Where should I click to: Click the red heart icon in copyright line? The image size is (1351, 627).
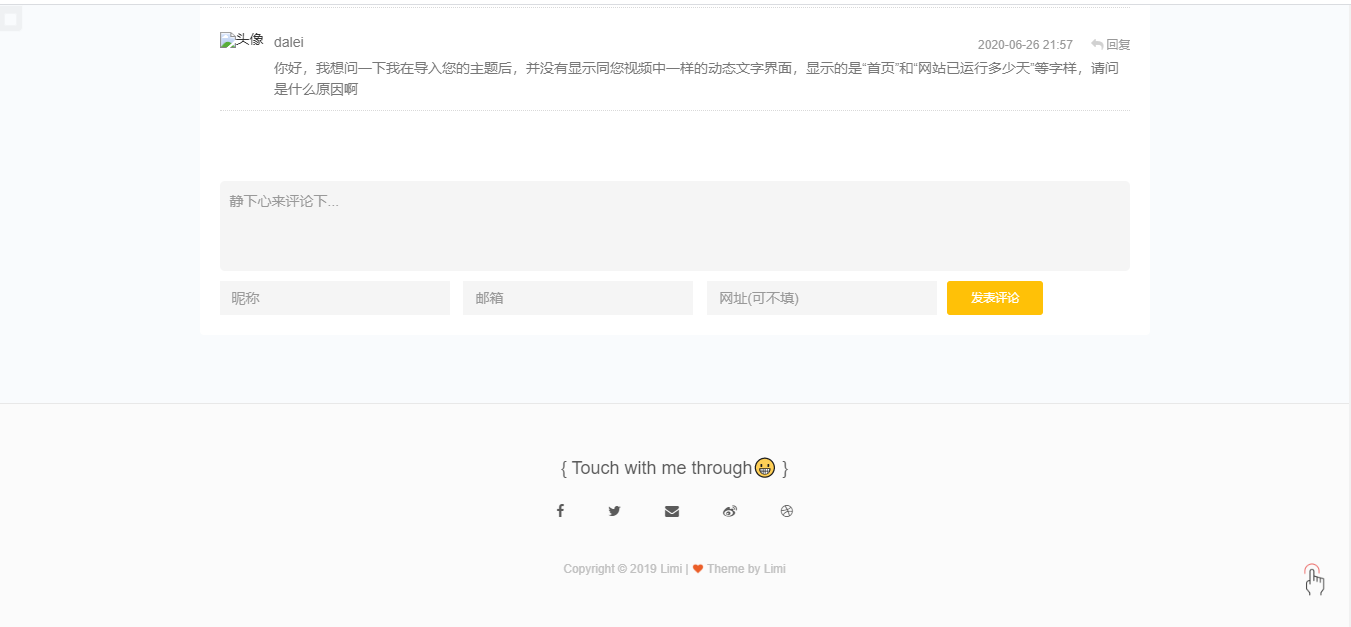(698, 569)
